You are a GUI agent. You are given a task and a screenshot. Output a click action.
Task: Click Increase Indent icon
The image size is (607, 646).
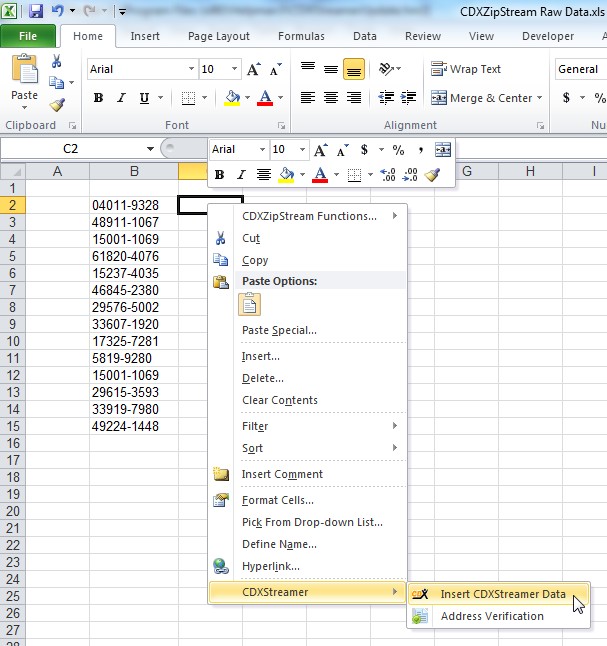tap(408, 98)
